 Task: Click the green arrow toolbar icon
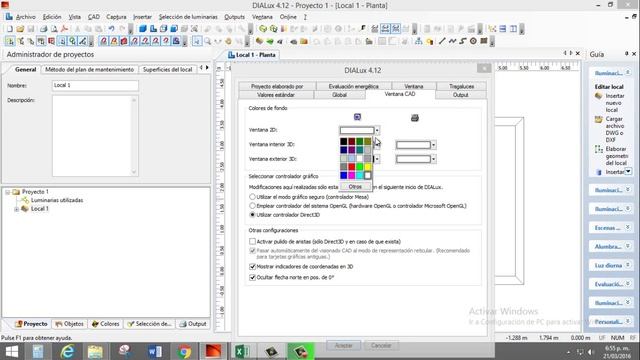(x=270, y=41)
